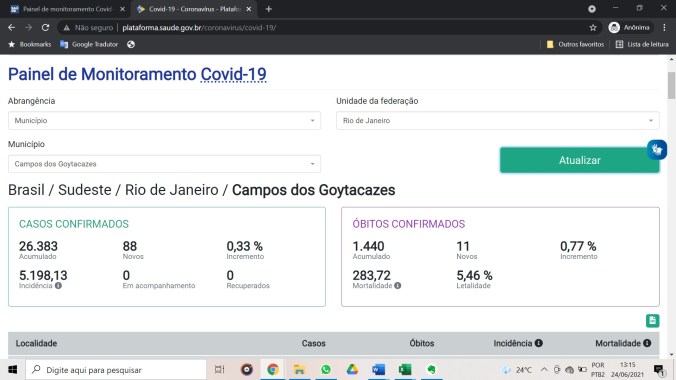The height and width of the screenshot is (380, 676).
Task: Click the Óbitos column header
Action: (x=422, y=343)
